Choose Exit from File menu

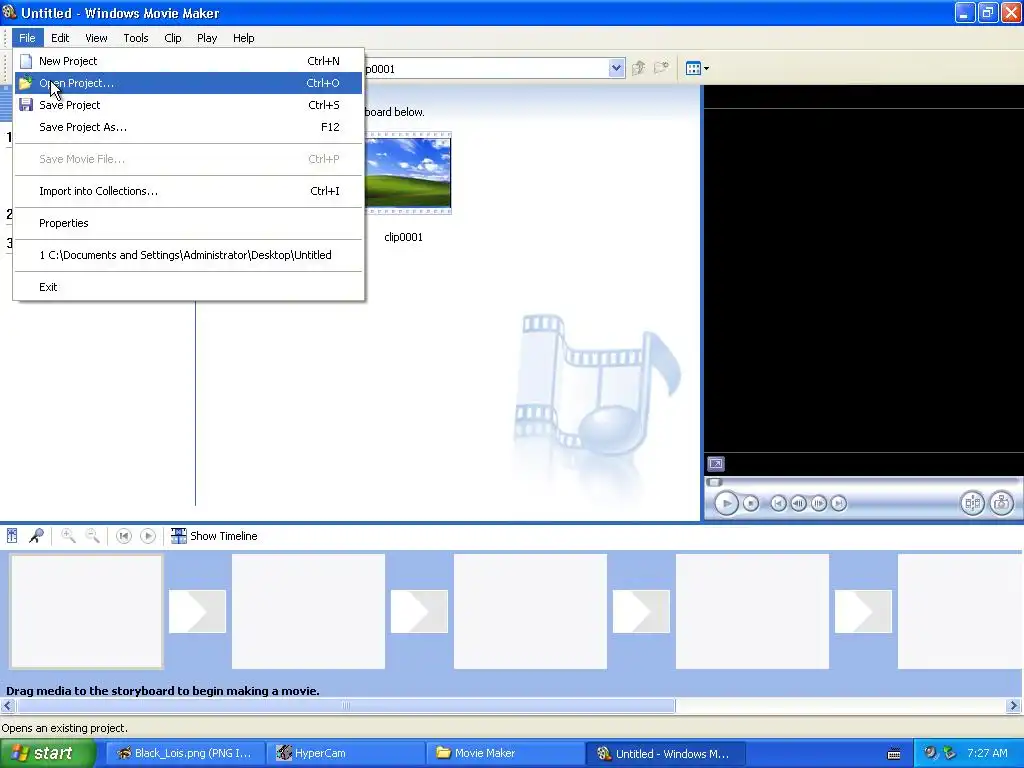point(188,287)
